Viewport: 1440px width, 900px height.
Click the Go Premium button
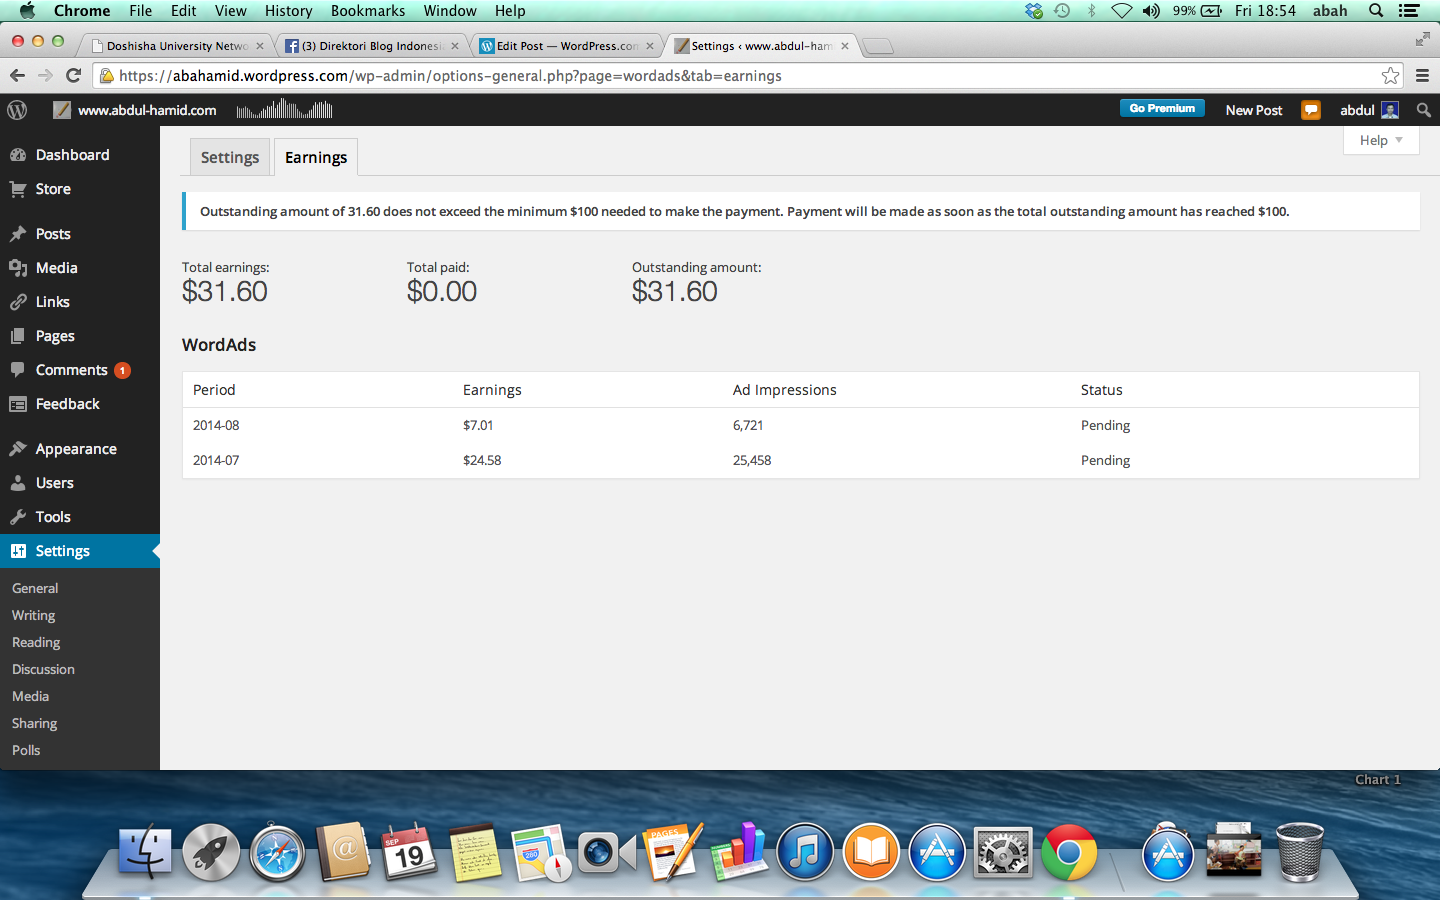point(1161,109)
